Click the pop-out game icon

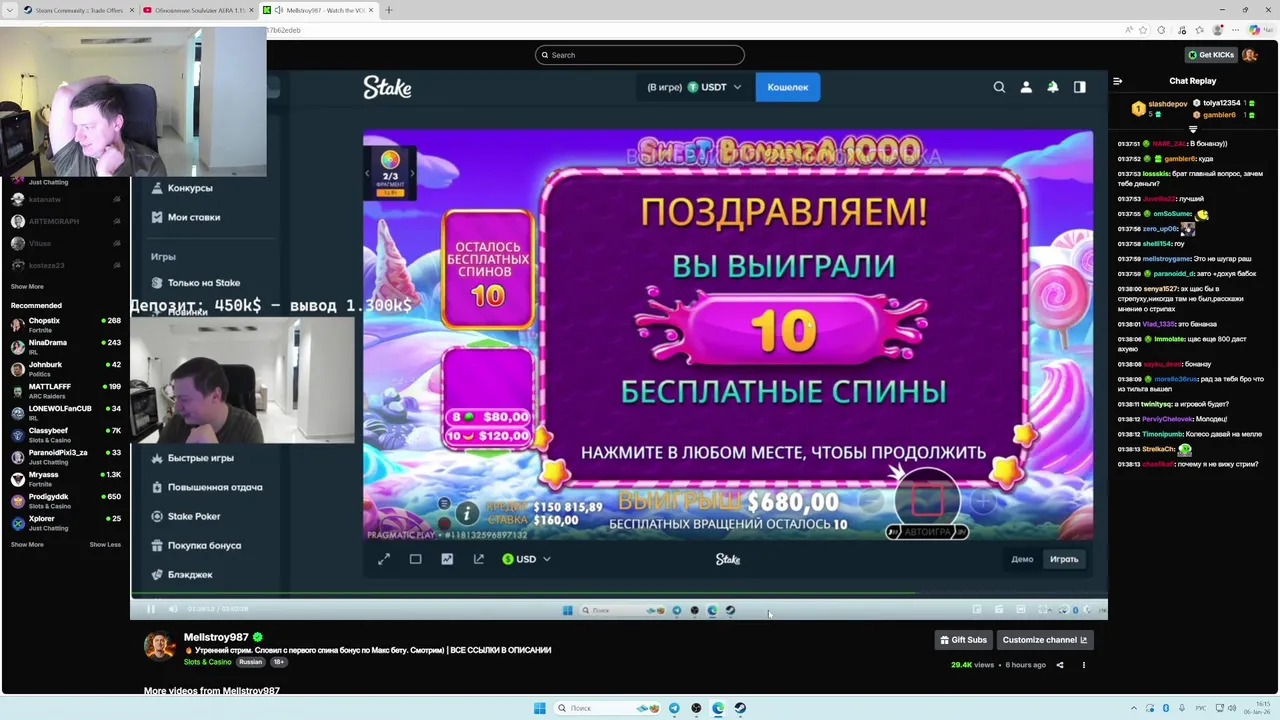tap(479, 559)
